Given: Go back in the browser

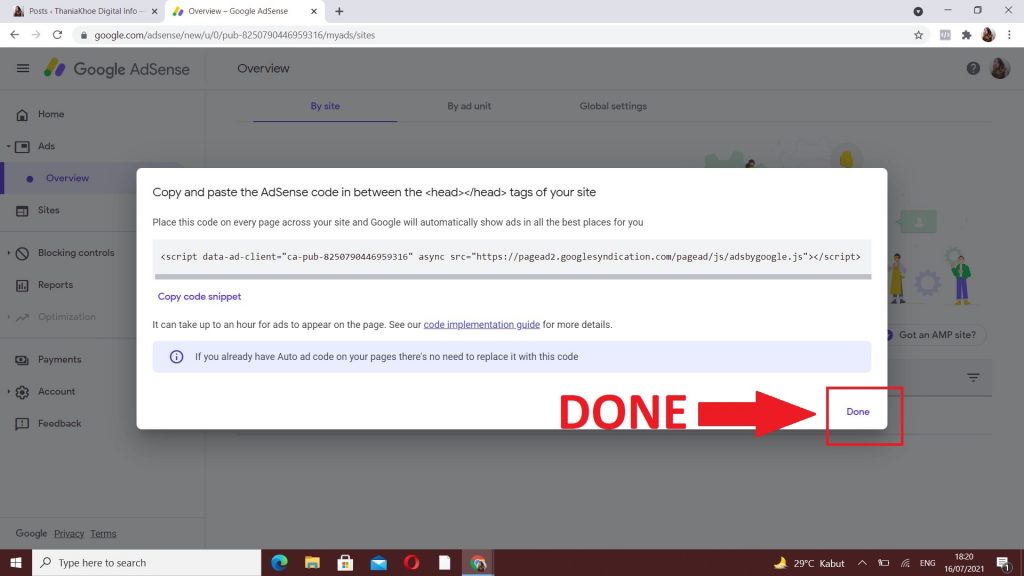Looking at the screenshot, I should tap(14, 35).
